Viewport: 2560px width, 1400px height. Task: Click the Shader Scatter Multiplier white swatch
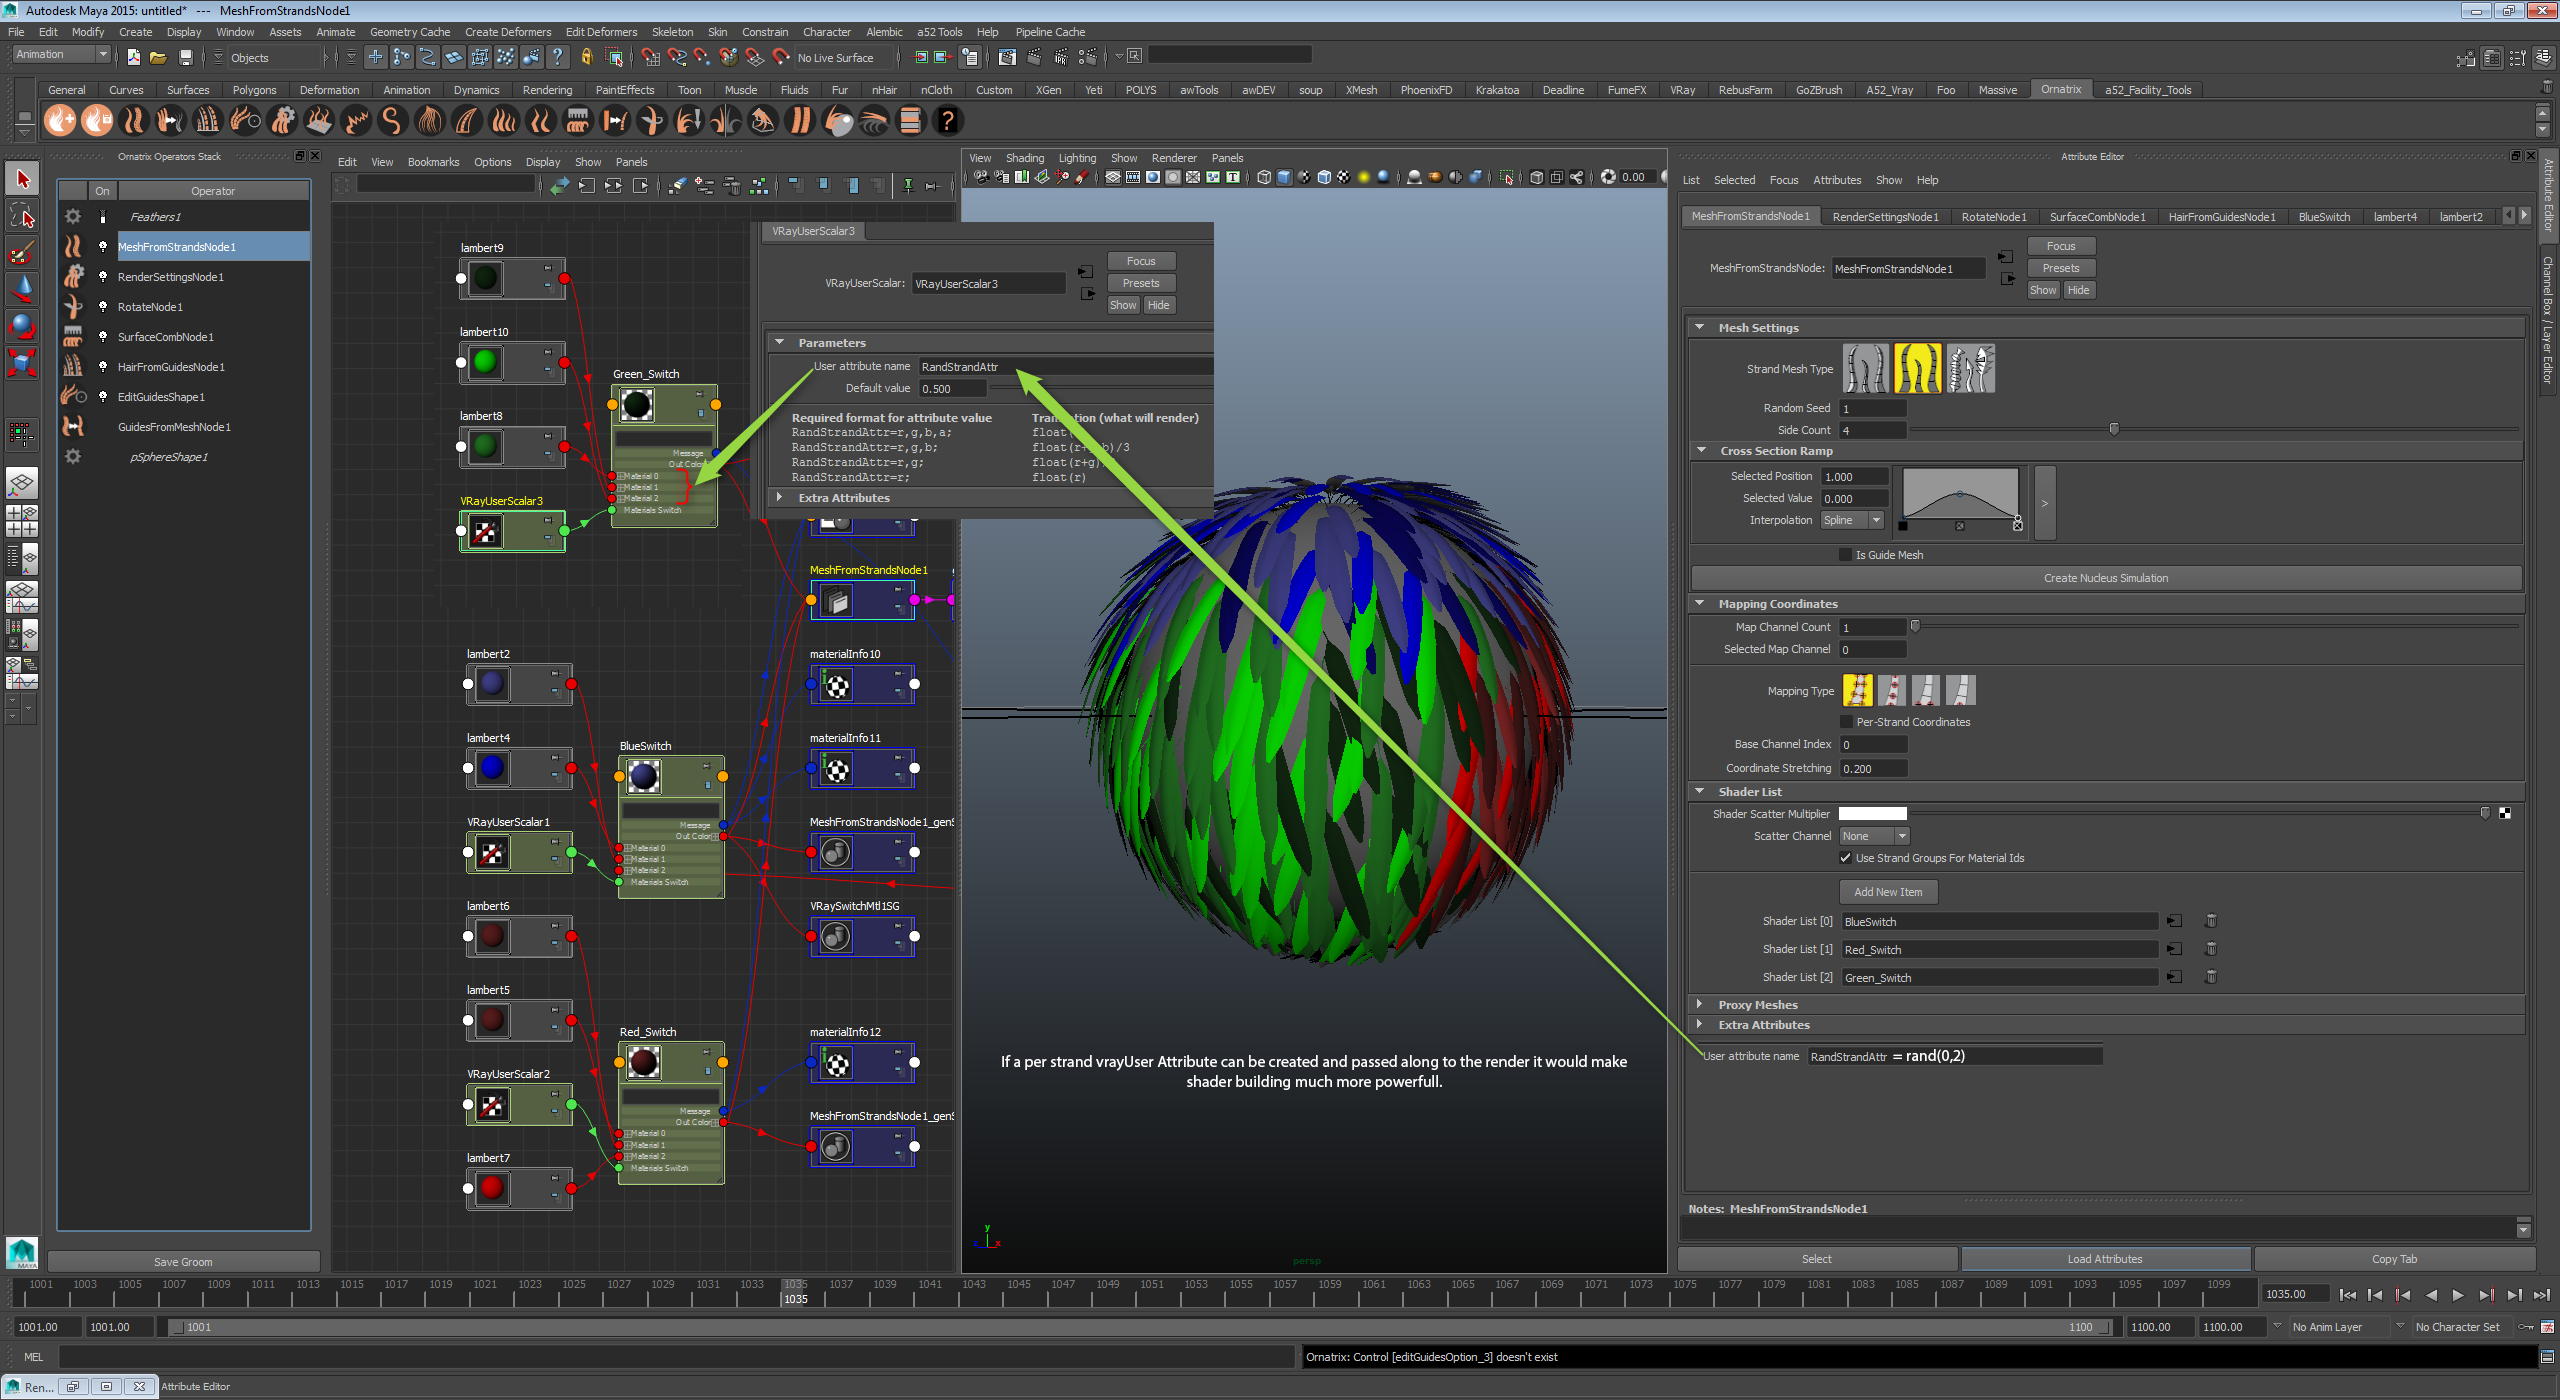coord(1872,814)
